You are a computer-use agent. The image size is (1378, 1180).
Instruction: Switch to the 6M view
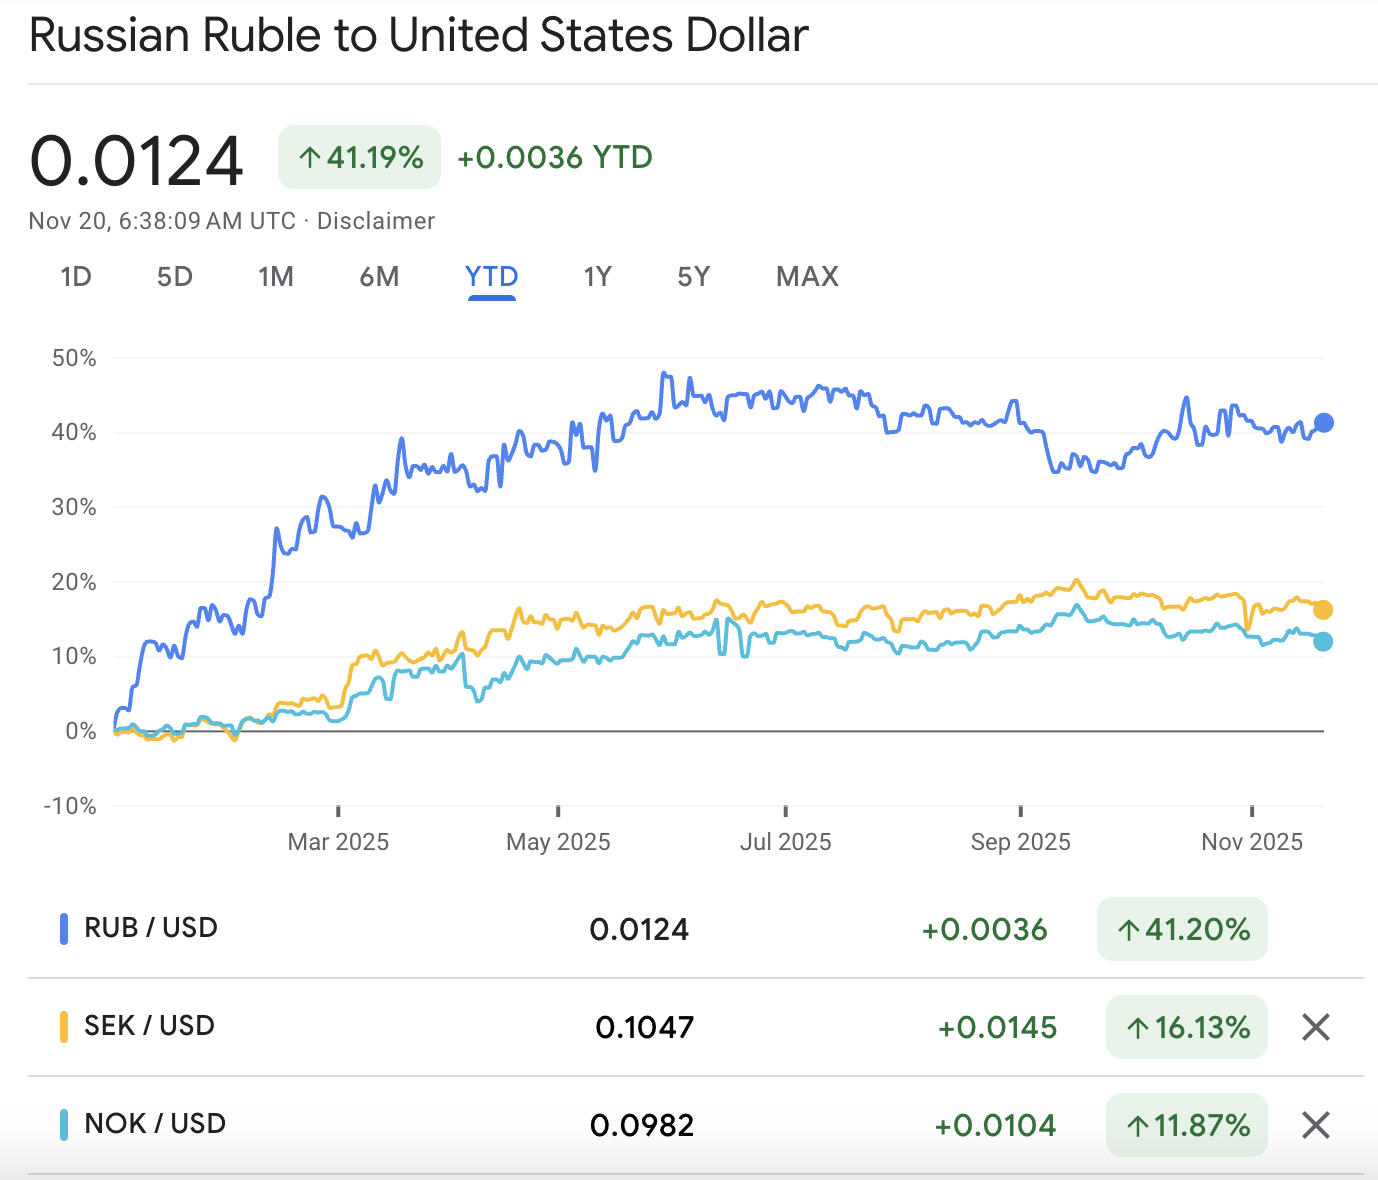point(379,277)
